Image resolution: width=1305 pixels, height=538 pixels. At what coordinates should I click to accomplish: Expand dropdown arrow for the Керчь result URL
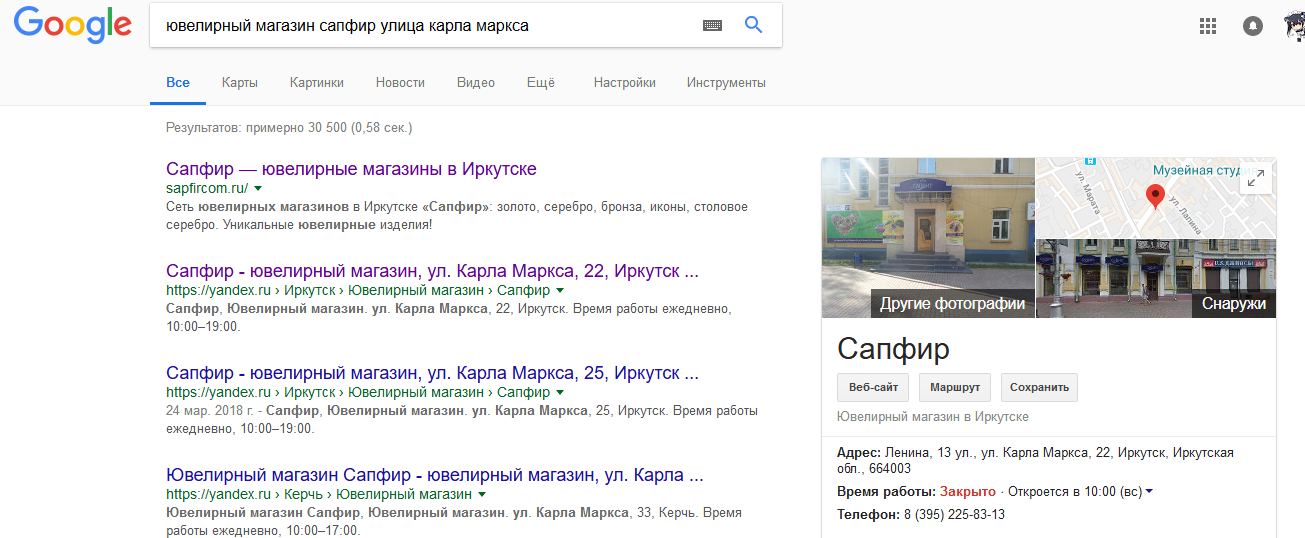482,494
